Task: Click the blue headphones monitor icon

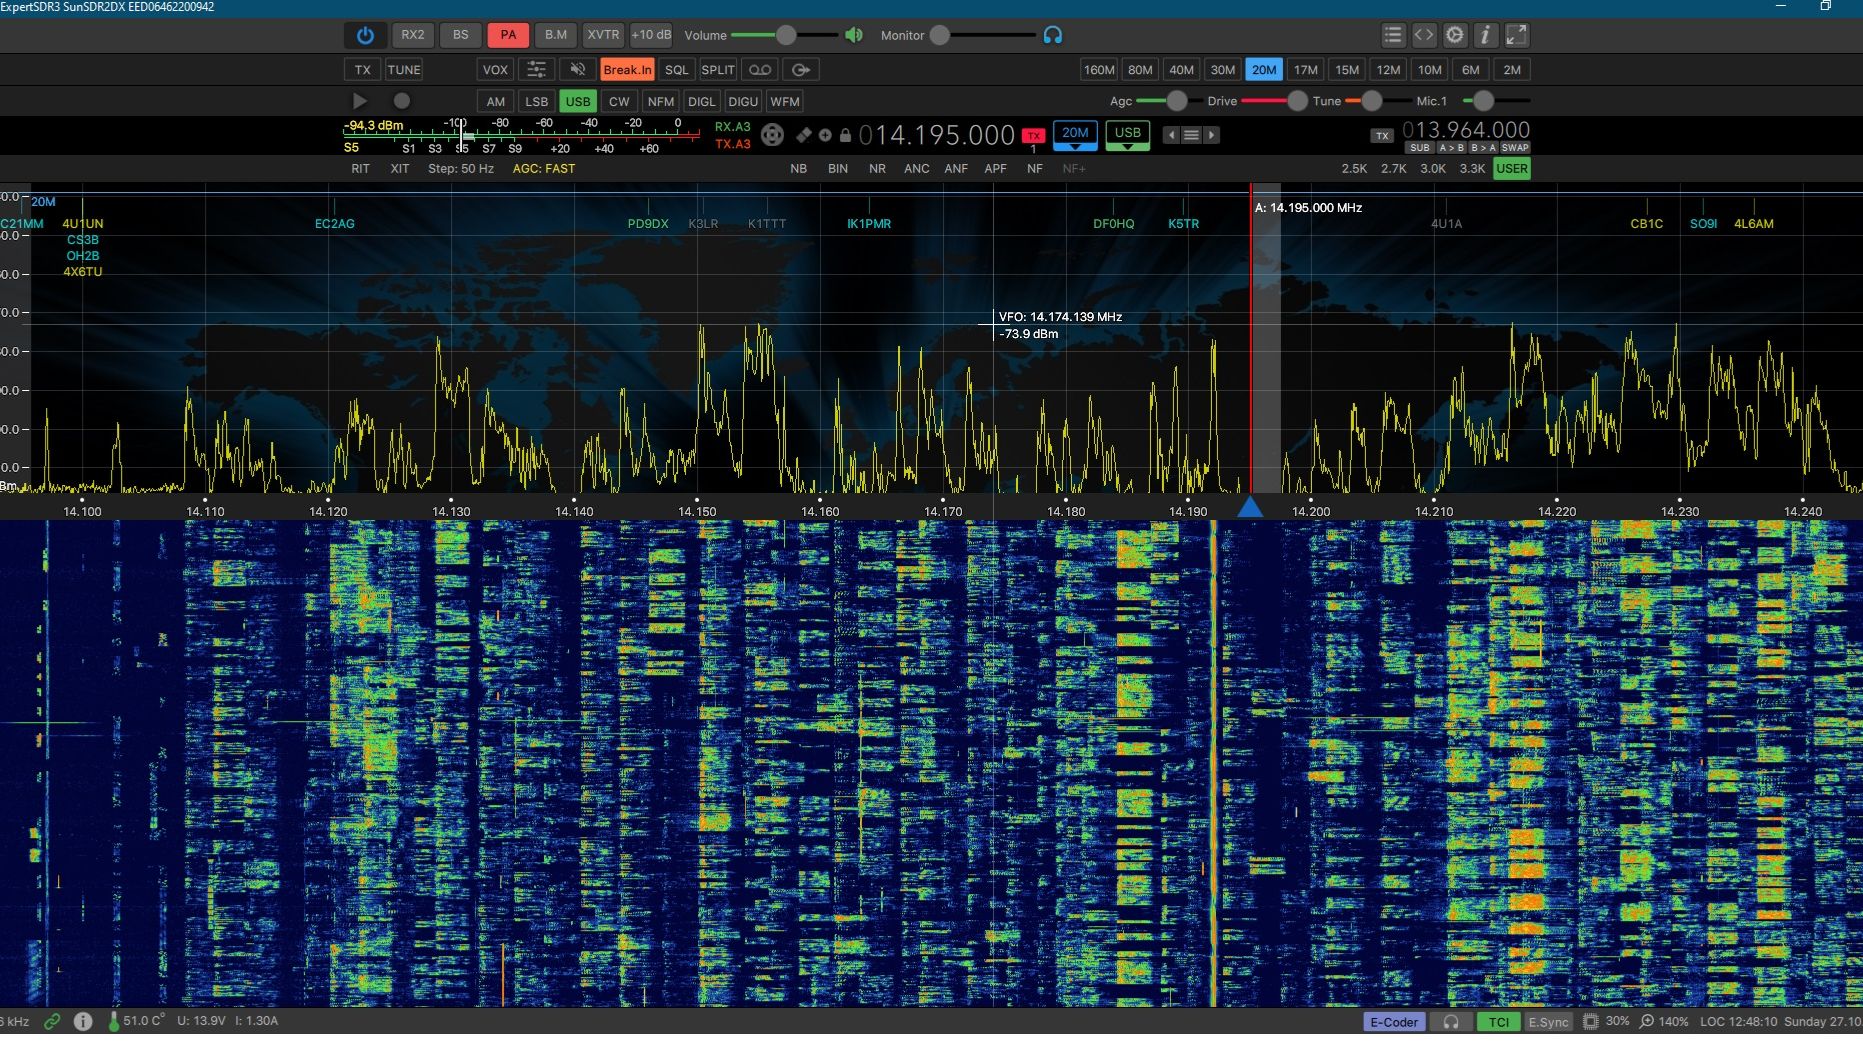Action: click(1052, 35)
